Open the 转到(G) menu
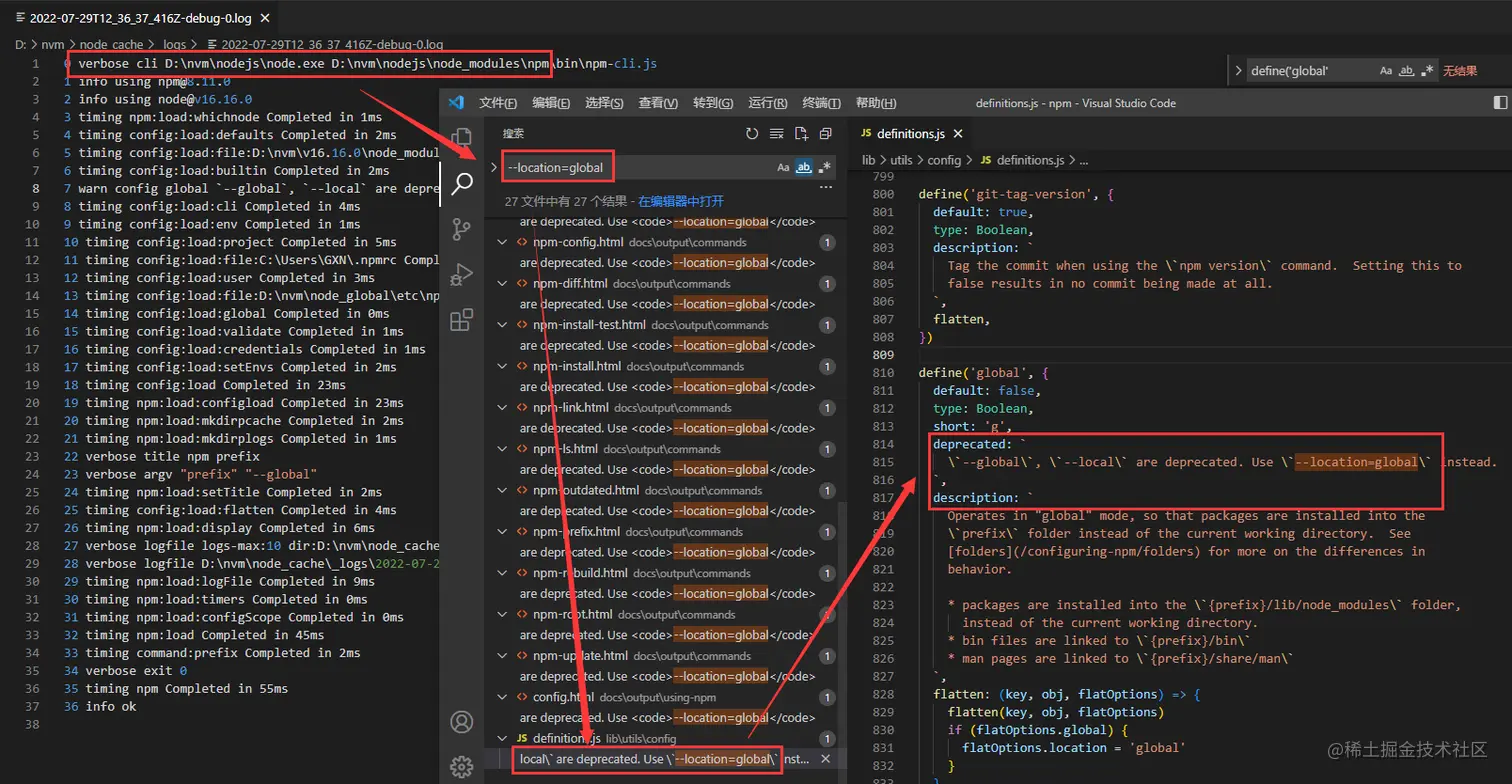 pyautogui.click(x=713, y=103)
